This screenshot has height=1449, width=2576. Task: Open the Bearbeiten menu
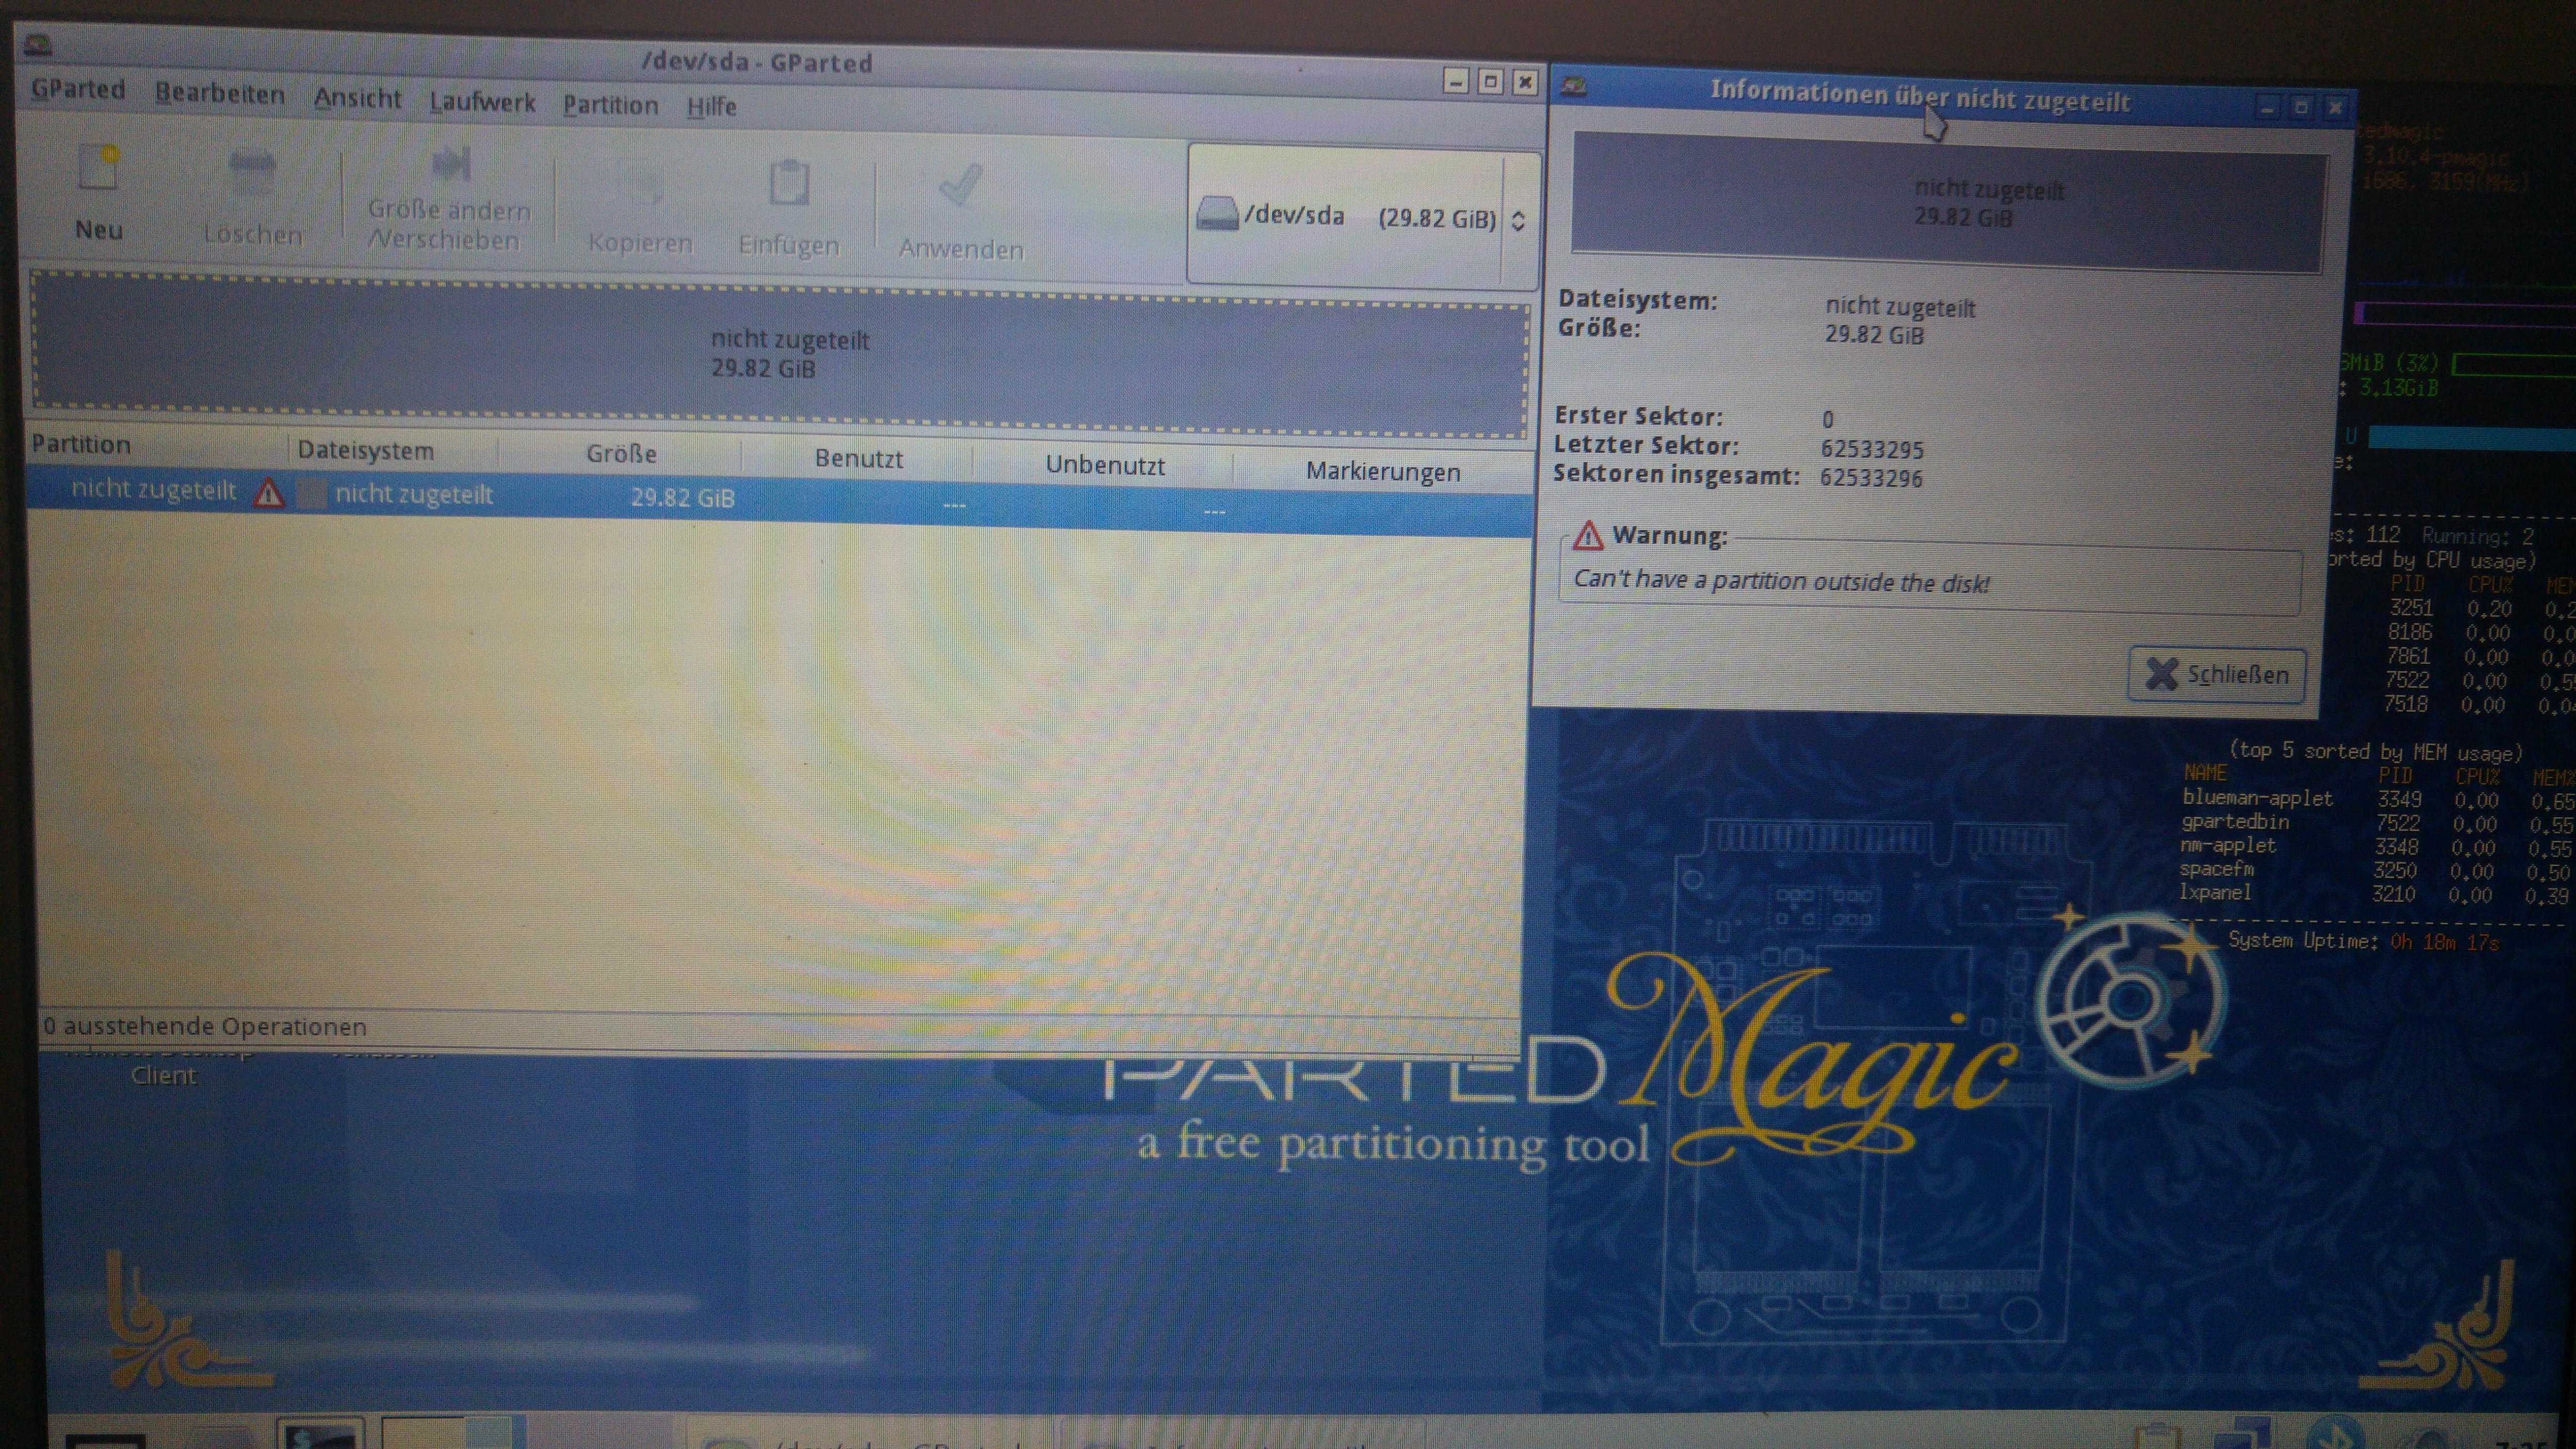coord(219,94)
